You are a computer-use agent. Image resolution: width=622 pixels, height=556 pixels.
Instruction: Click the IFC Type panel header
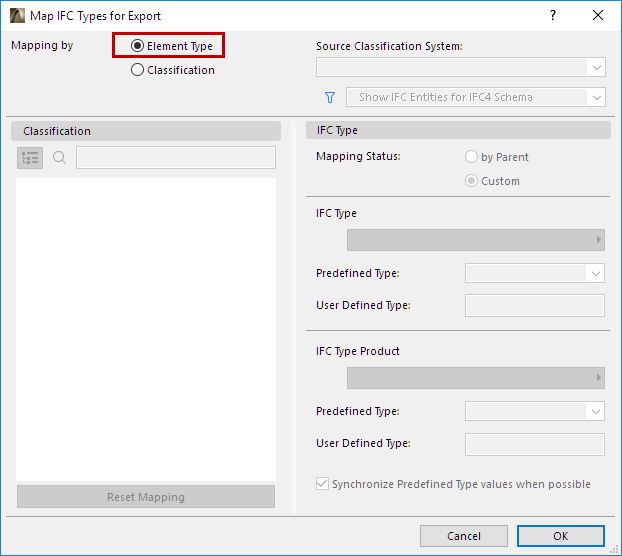(x=458, y=130)
